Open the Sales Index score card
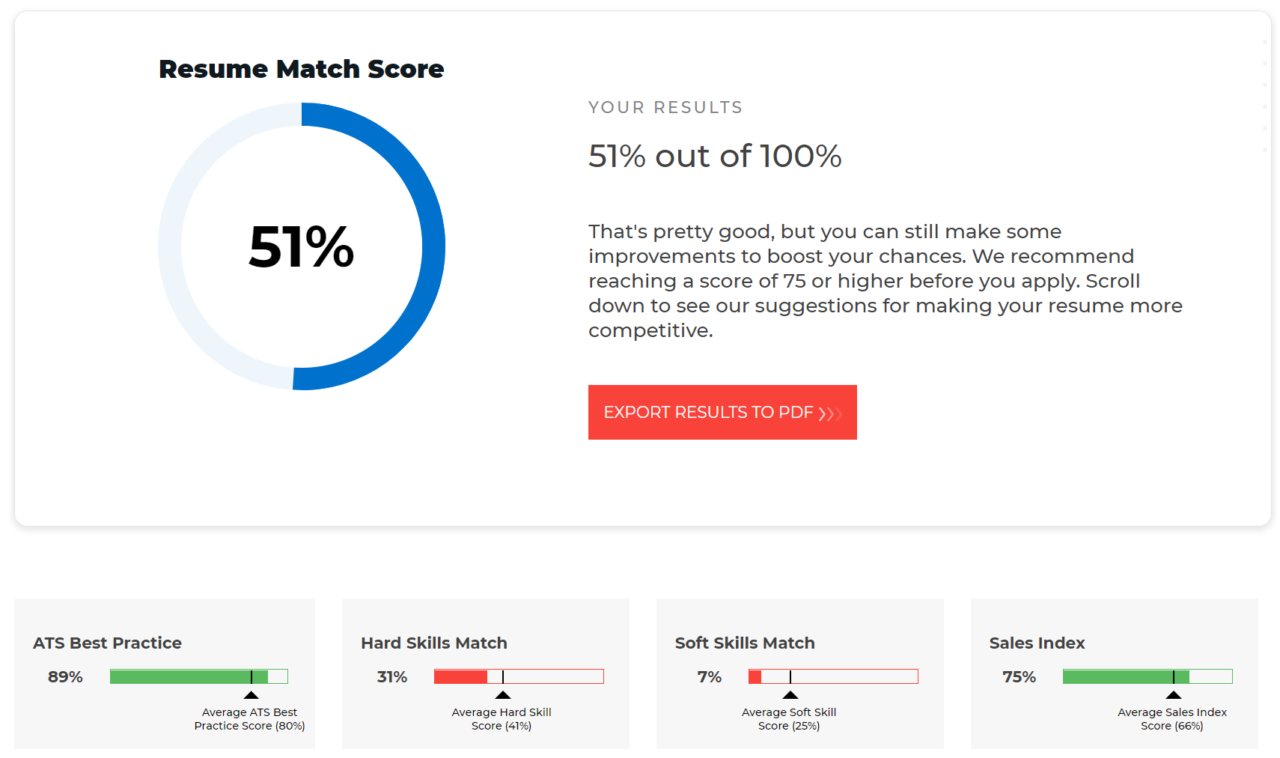This screenshot has height=758, width=1280. [1114, 674]
